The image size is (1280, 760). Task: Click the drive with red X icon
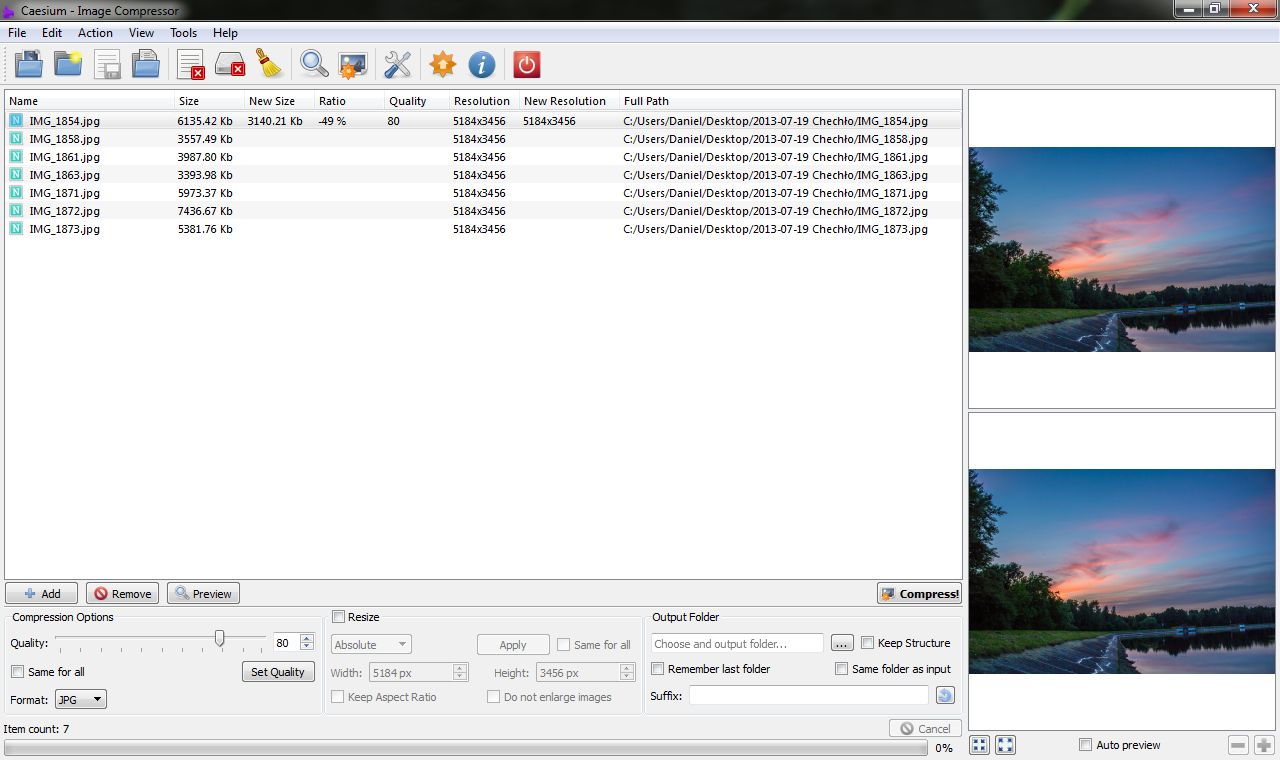230,65
